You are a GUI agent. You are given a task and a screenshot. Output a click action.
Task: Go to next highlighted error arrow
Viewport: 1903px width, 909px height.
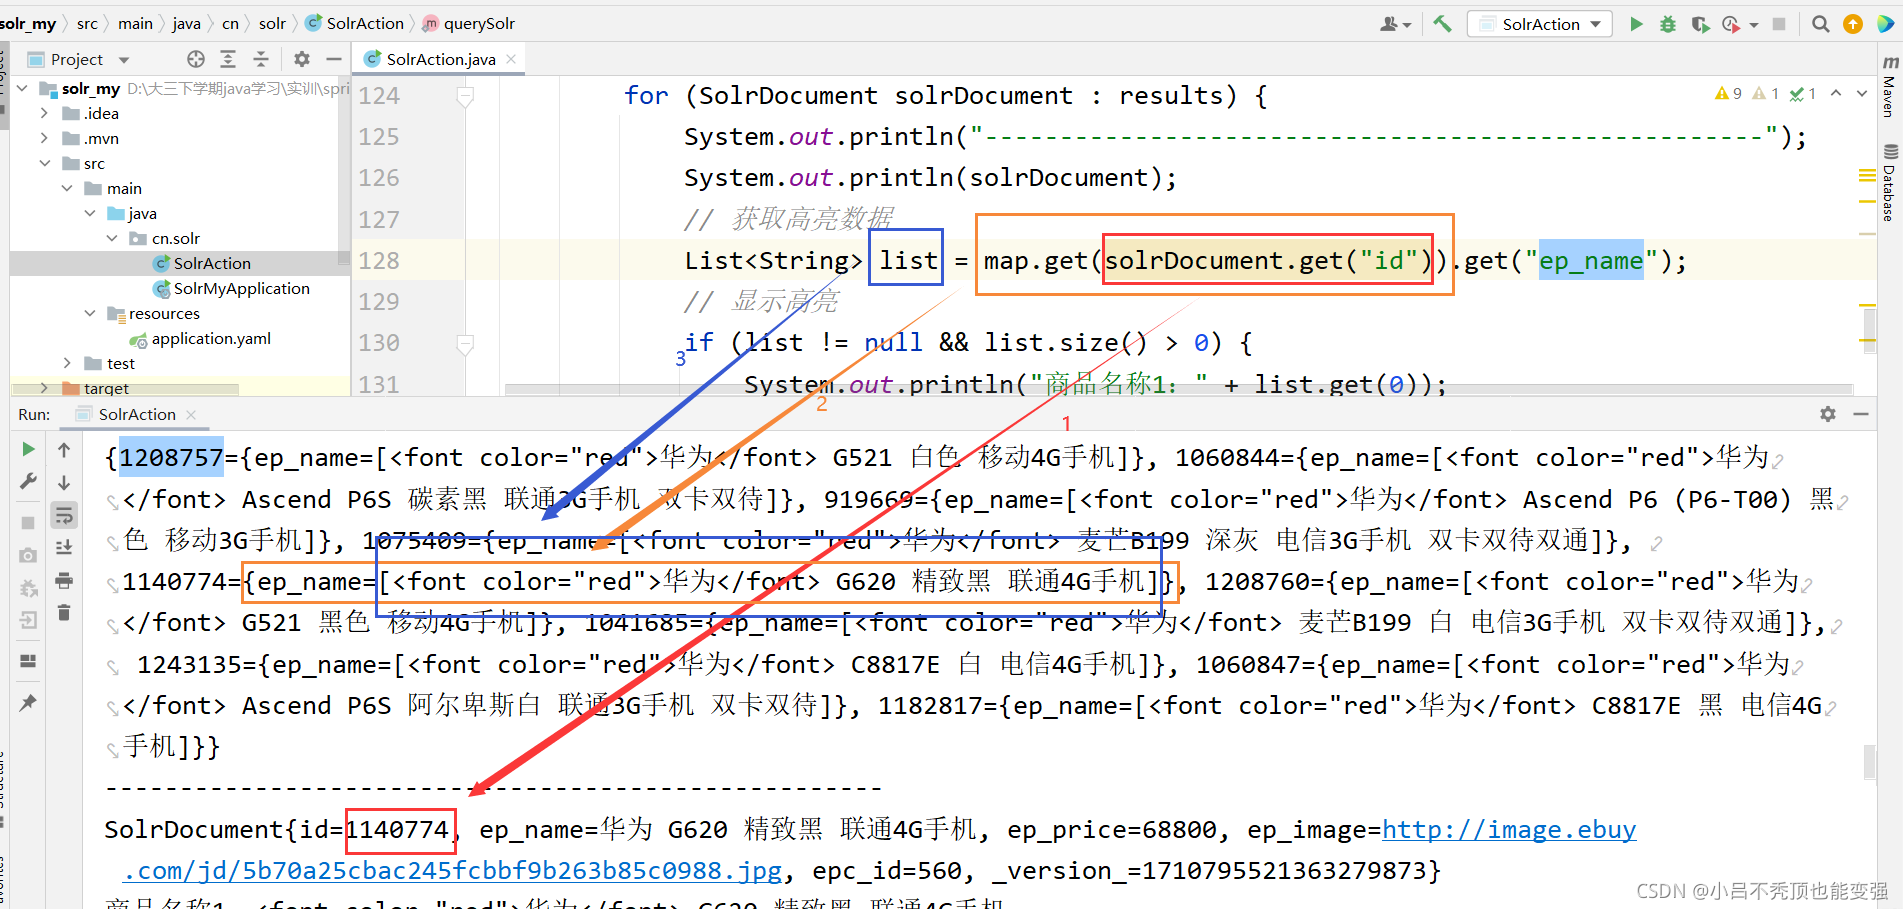click(x=1862, y=93)
